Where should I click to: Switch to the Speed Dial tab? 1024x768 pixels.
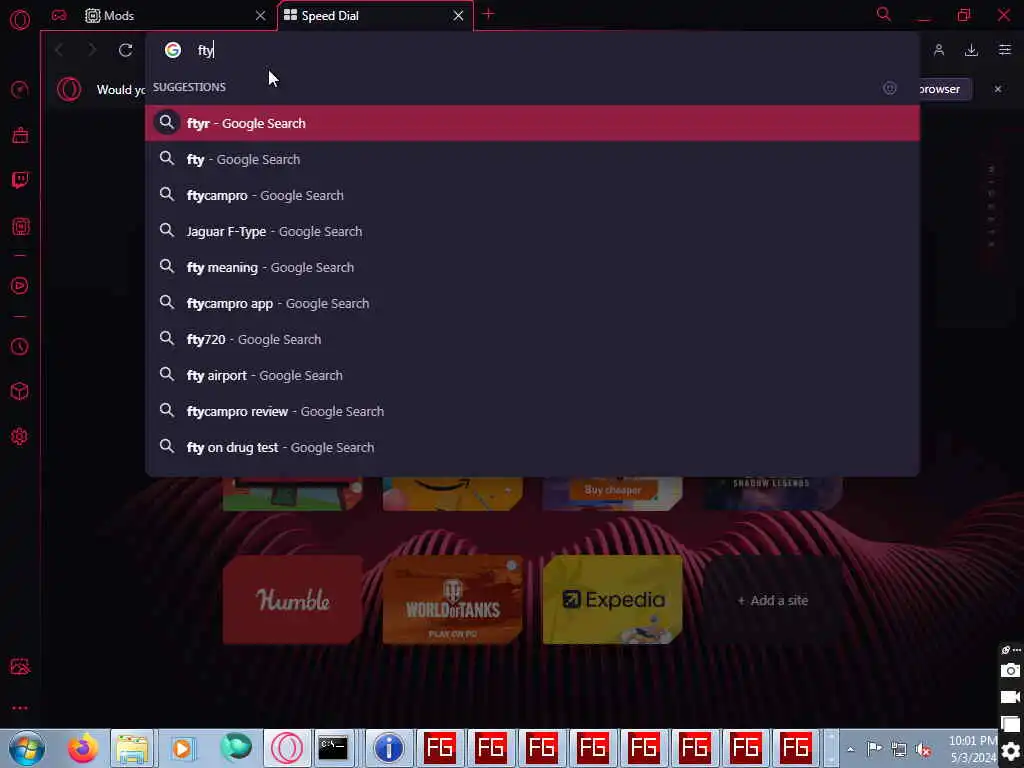(366, 16)
